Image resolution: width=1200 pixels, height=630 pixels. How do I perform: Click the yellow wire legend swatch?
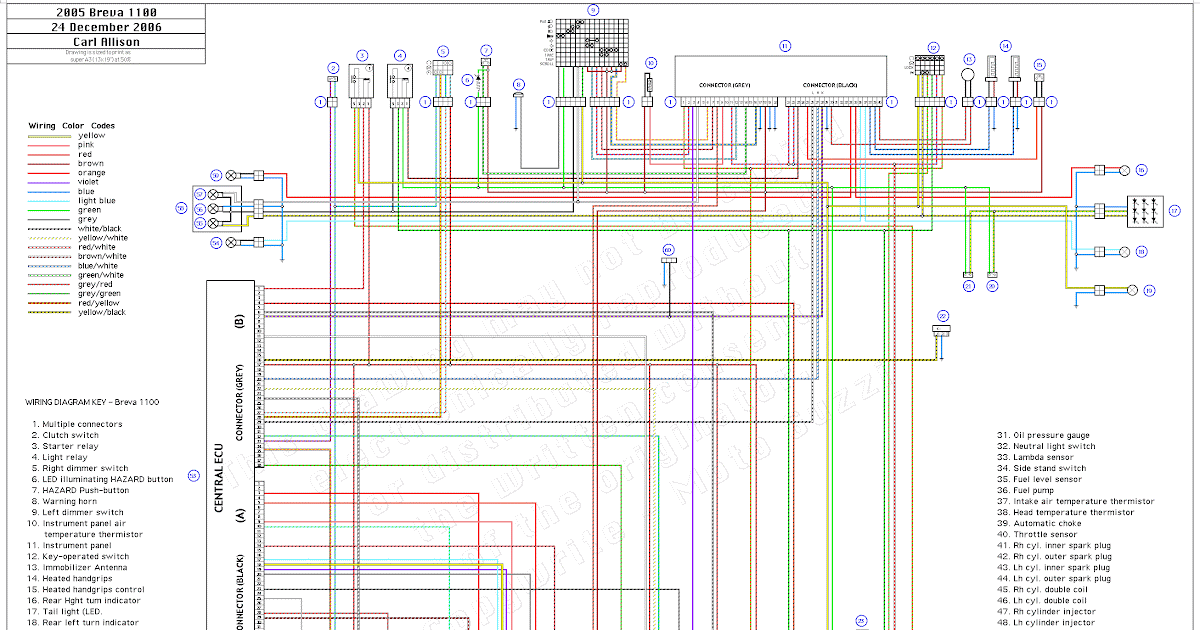pyautogui.click(x=48, y=135)
